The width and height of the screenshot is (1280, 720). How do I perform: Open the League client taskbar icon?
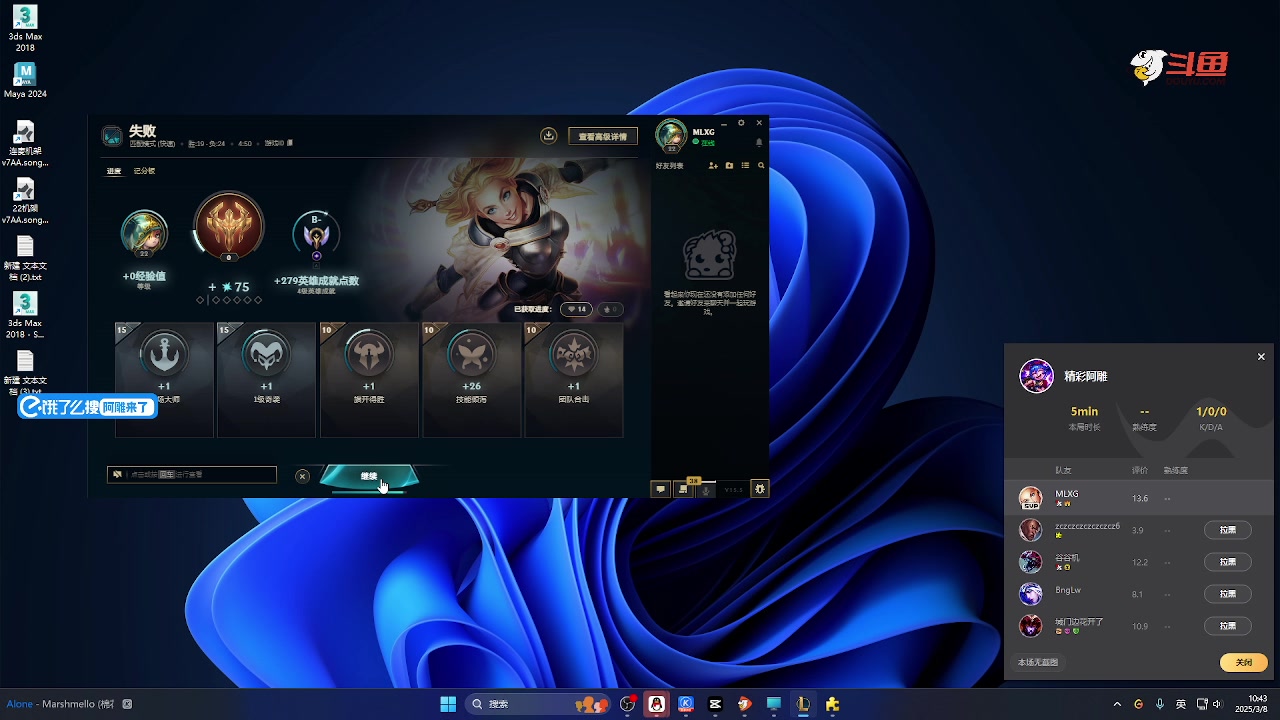(803, 704)
